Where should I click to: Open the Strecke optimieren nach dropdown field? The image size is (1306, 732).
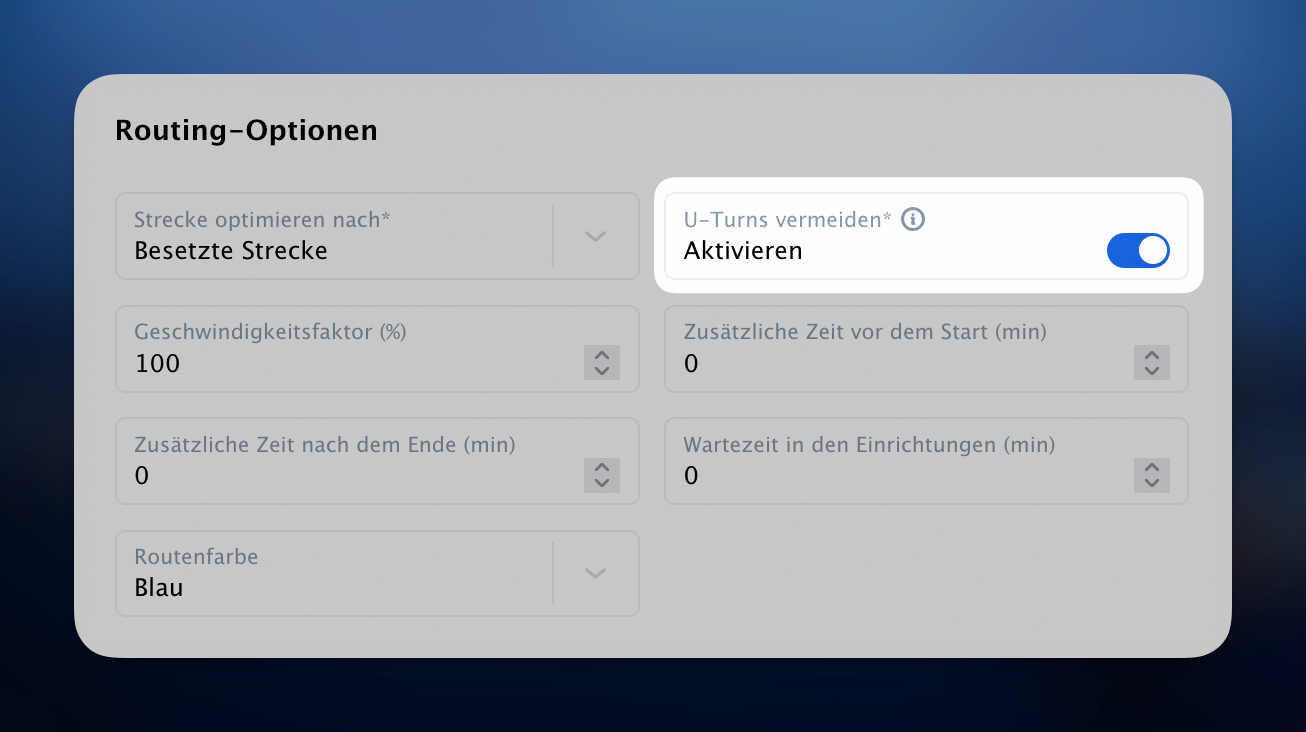click(377, 236)
